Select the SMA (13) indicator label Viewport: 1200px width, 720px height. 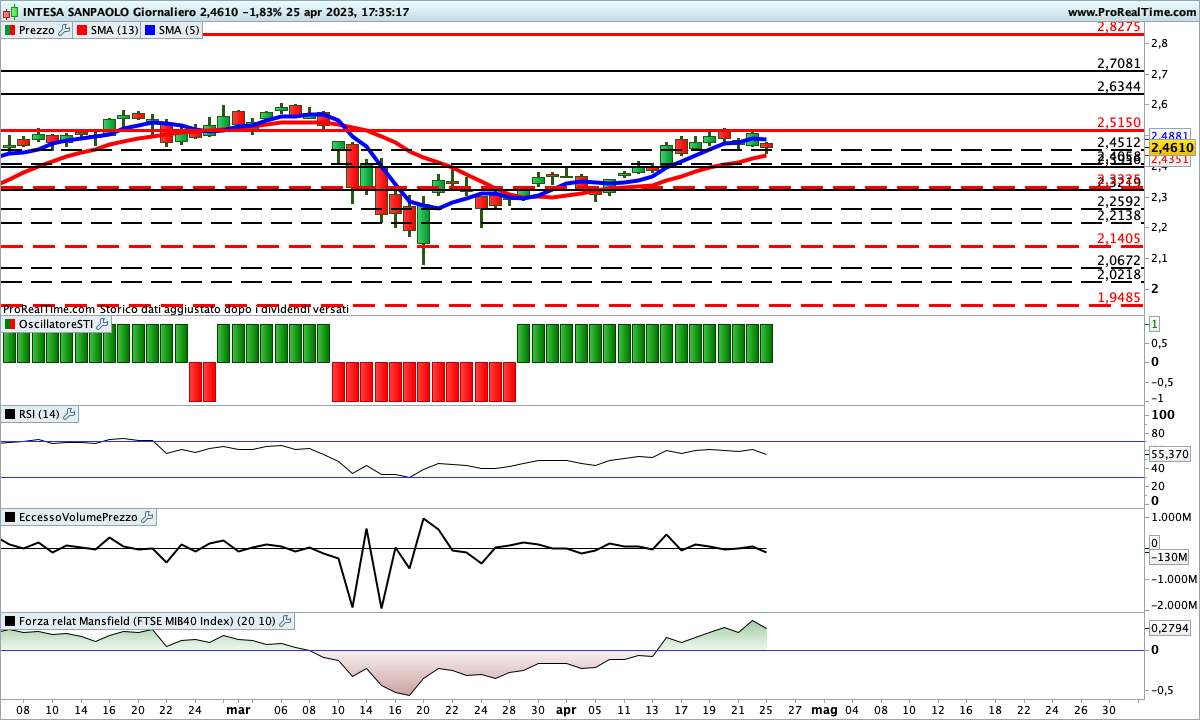click(x=115, y=30)
